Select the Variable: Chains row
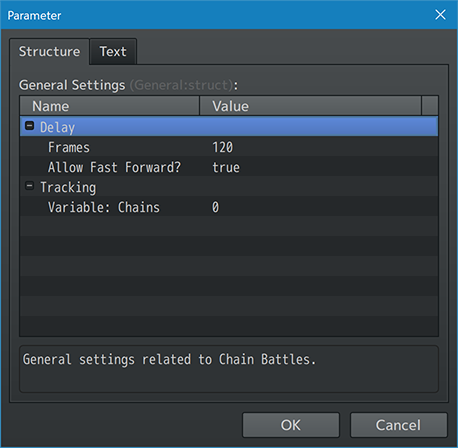 coord(229,206)
